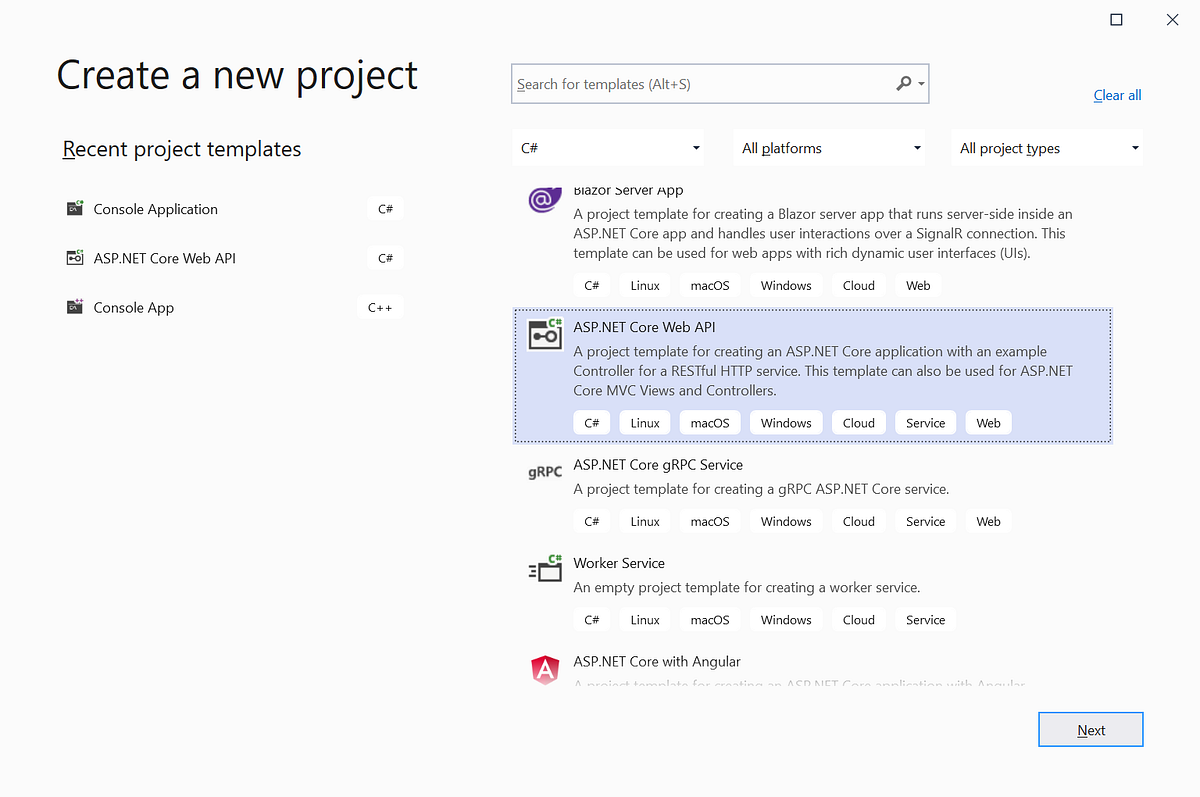Select the gRPC service template icon
The image size is (1200, 797).
pos(544,472)
